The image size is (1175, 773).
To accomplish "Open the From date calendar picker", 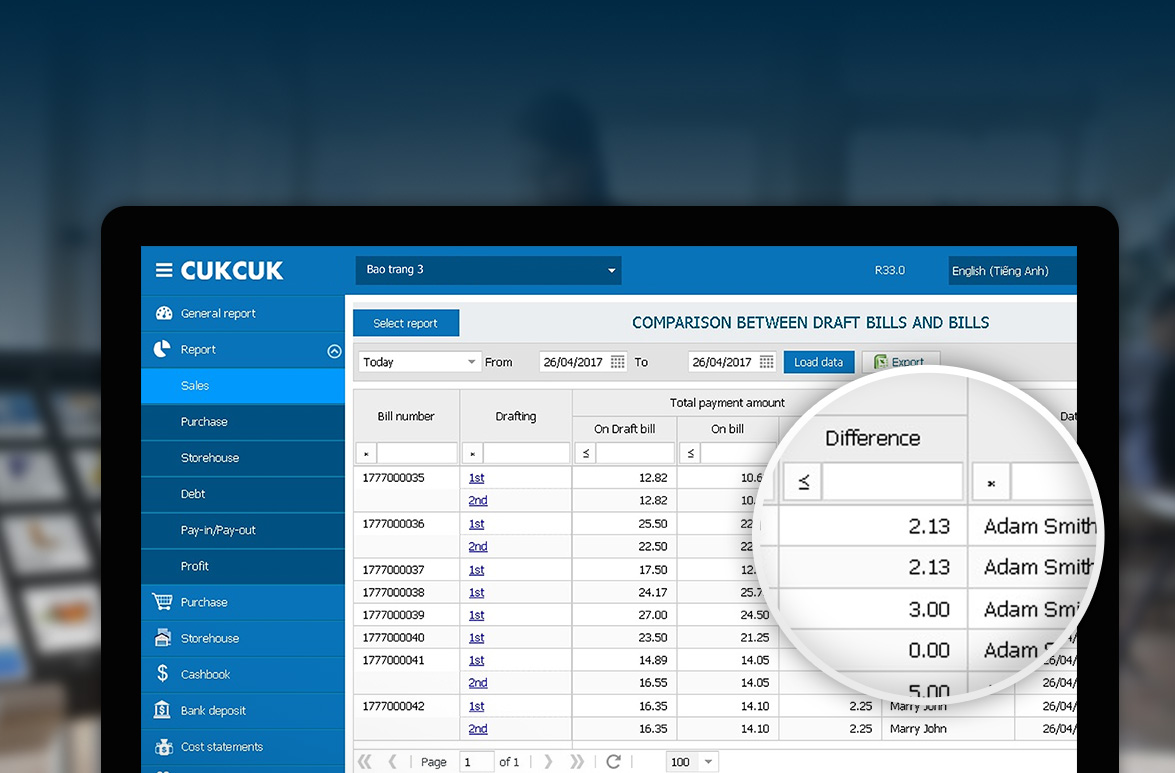I will (617, 362).
